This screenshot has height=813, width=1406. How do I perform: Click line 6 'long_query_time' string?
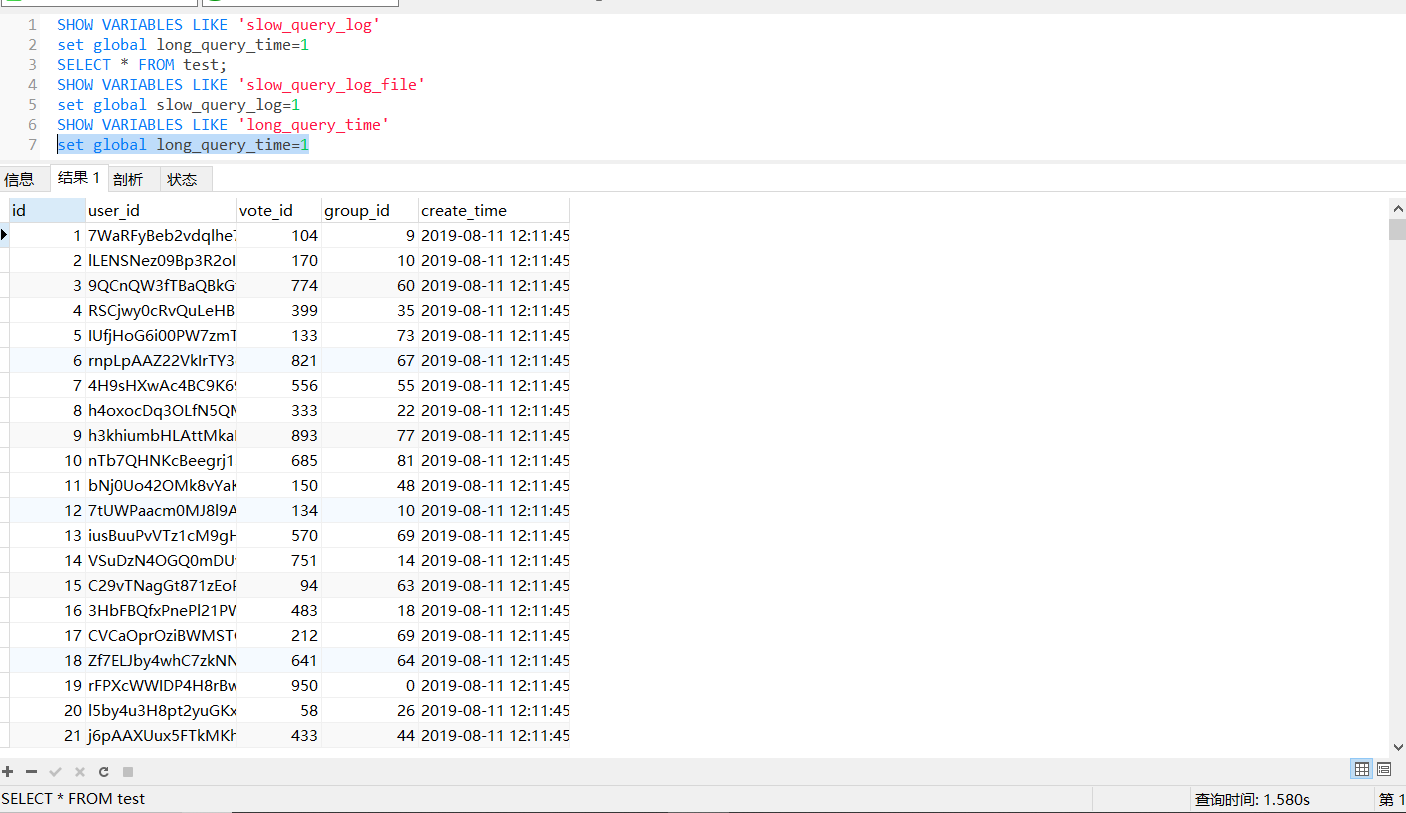coord(313,125)
